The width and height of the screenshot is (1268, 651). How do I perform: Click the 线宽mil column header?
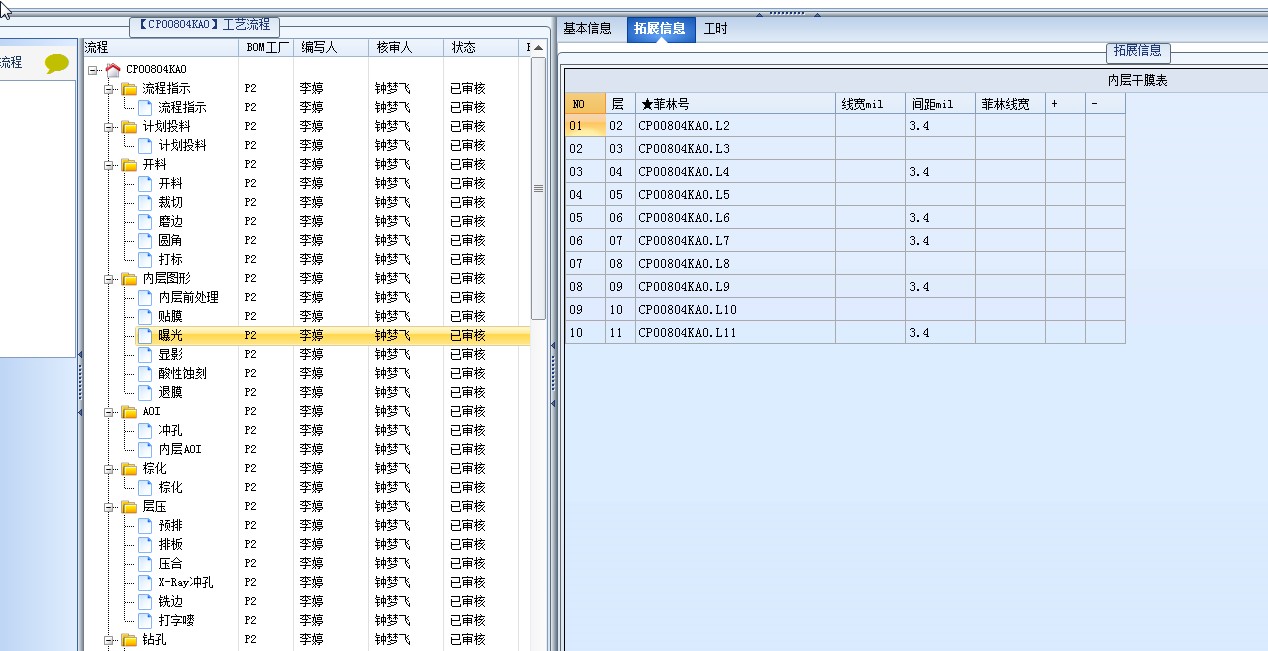[870, 104]
